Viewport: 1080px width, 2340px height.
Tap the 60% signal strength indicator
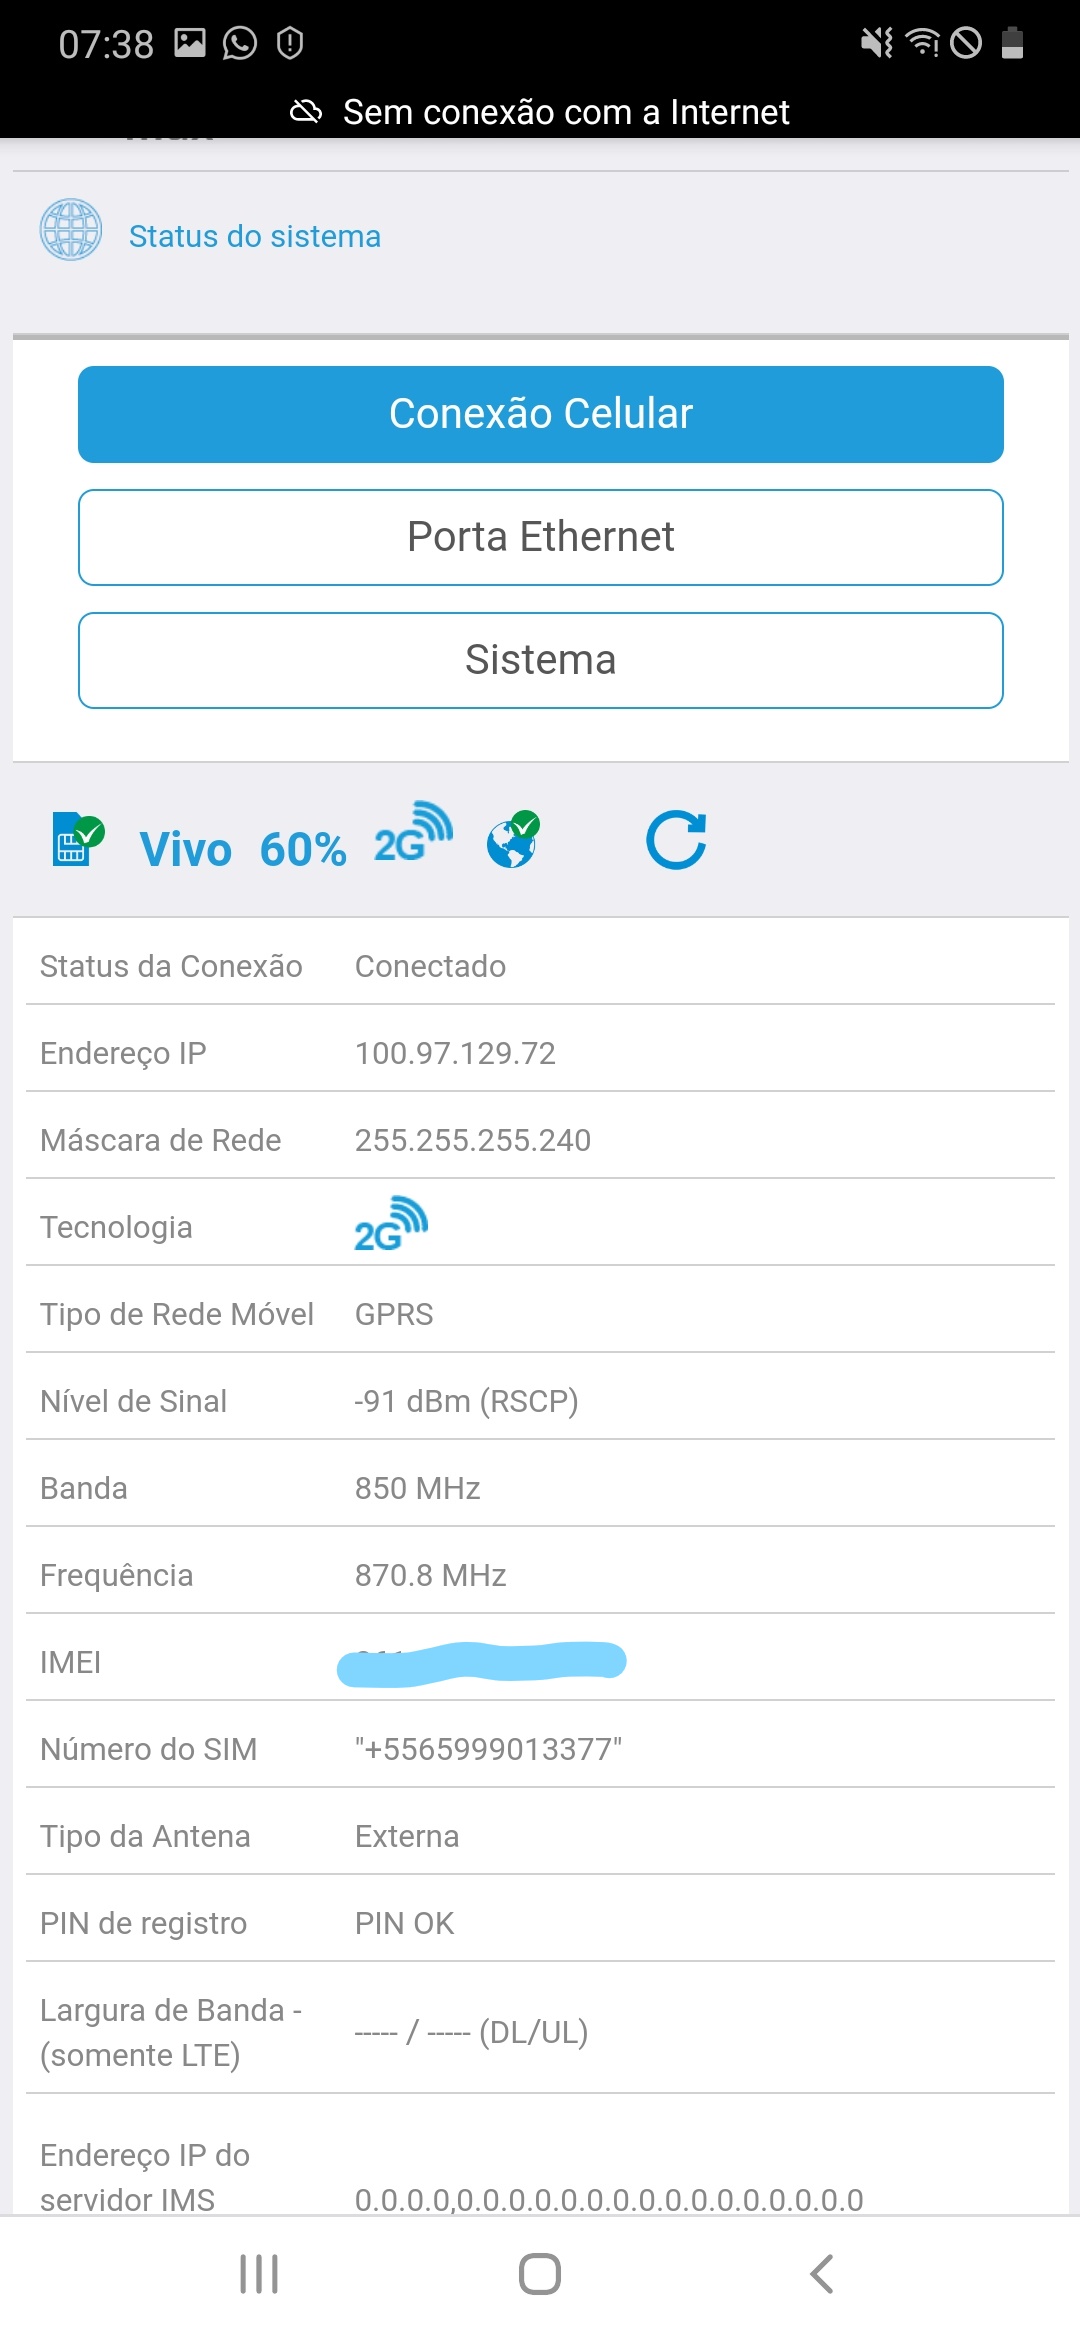pyautogui.click(x=303, y=850)
